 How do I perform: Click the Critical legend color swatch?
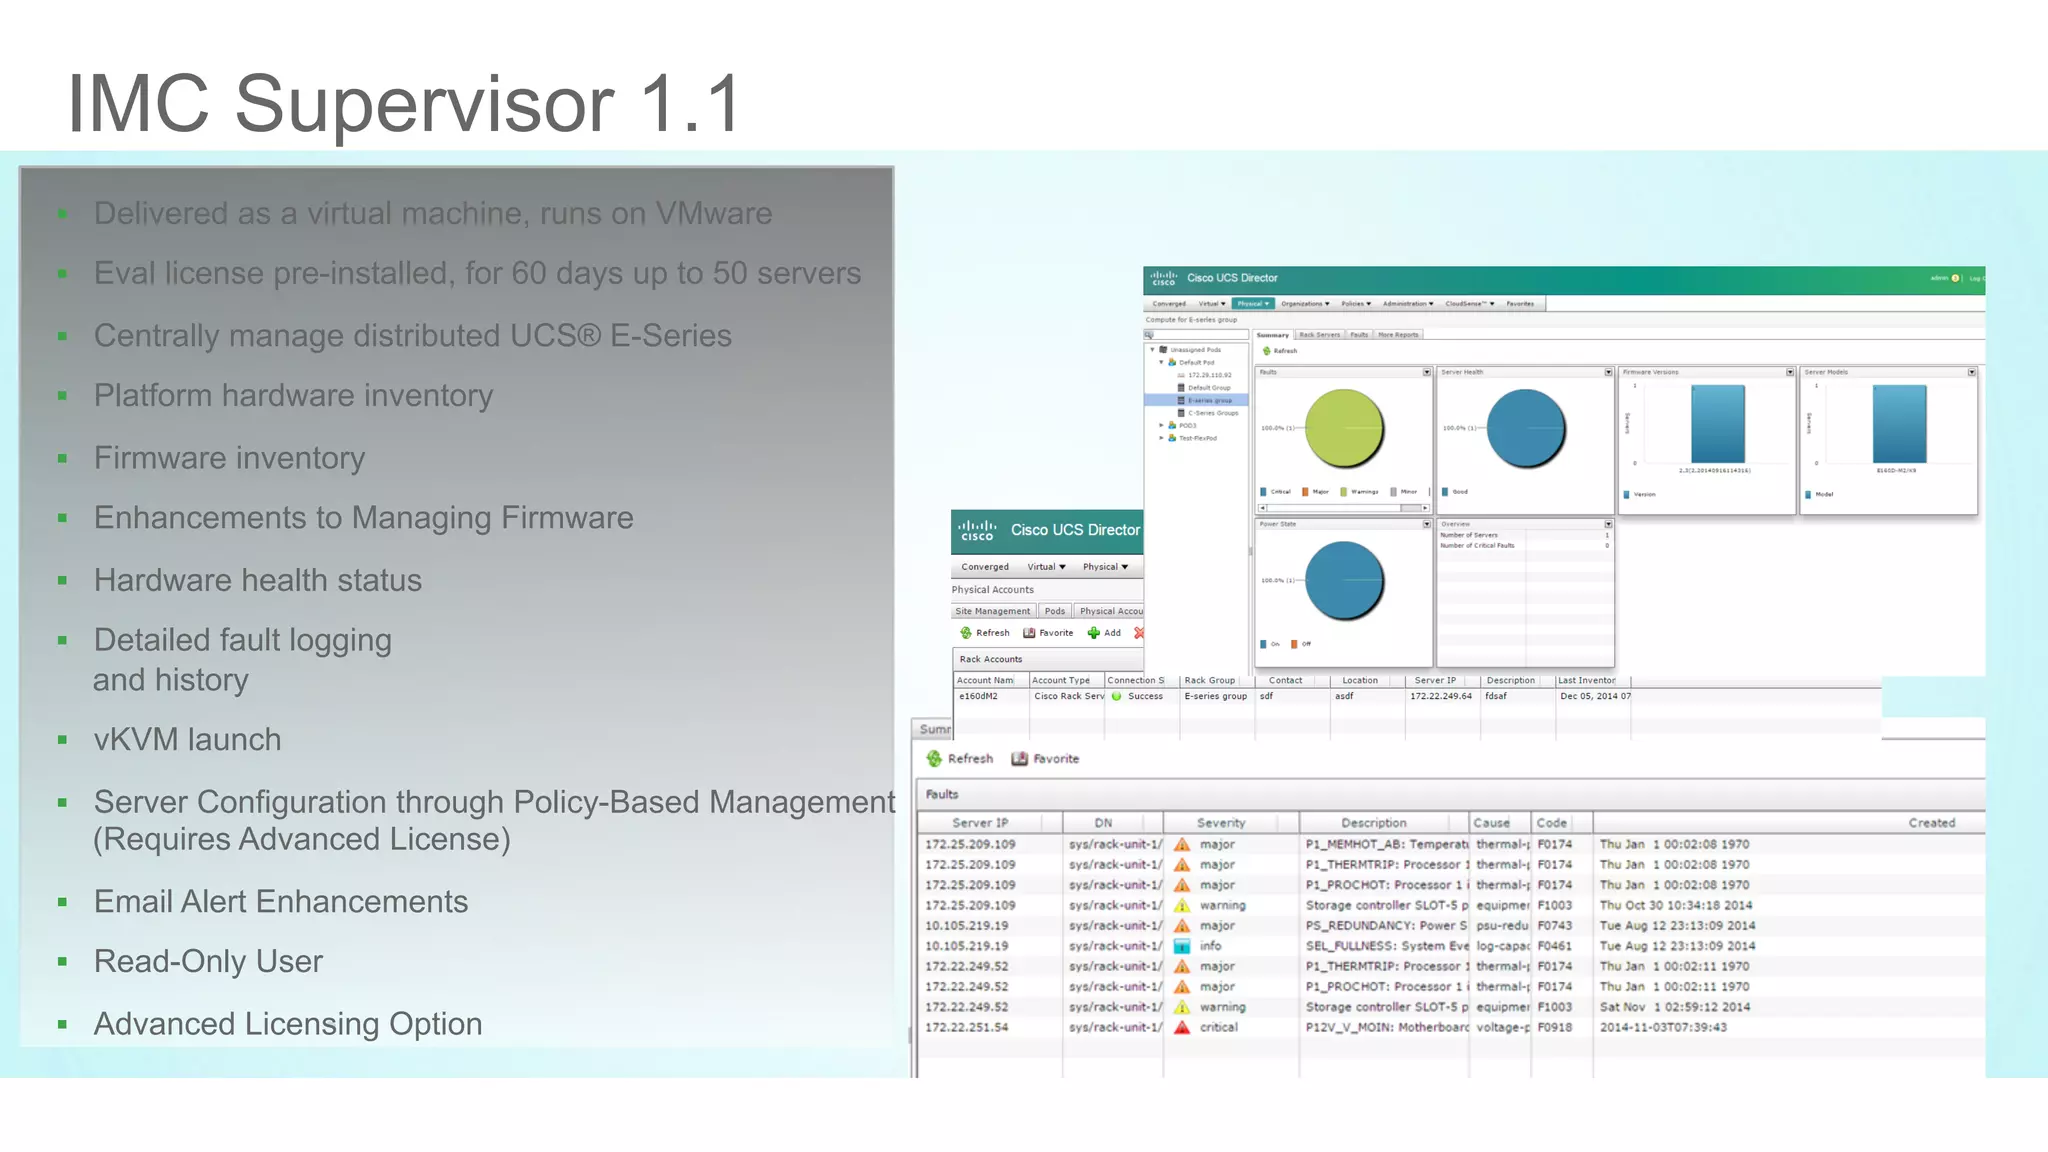1263,492
